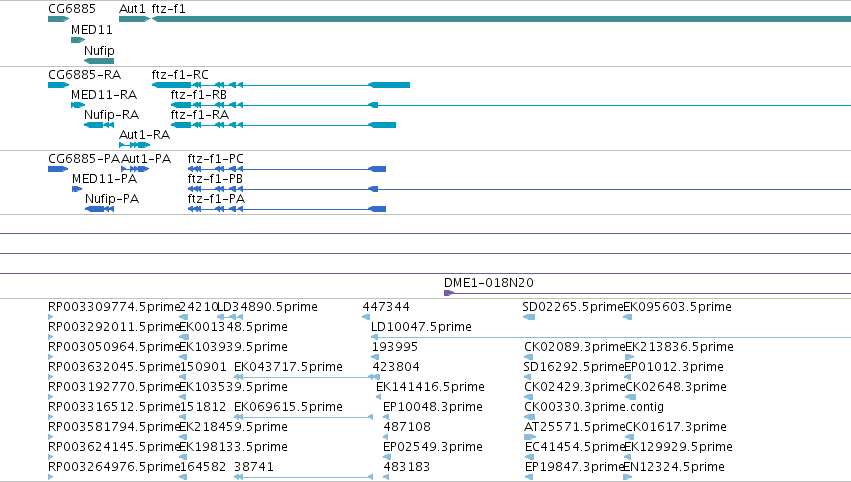Click the EK103939.5prime EST label

coord(233,347)
